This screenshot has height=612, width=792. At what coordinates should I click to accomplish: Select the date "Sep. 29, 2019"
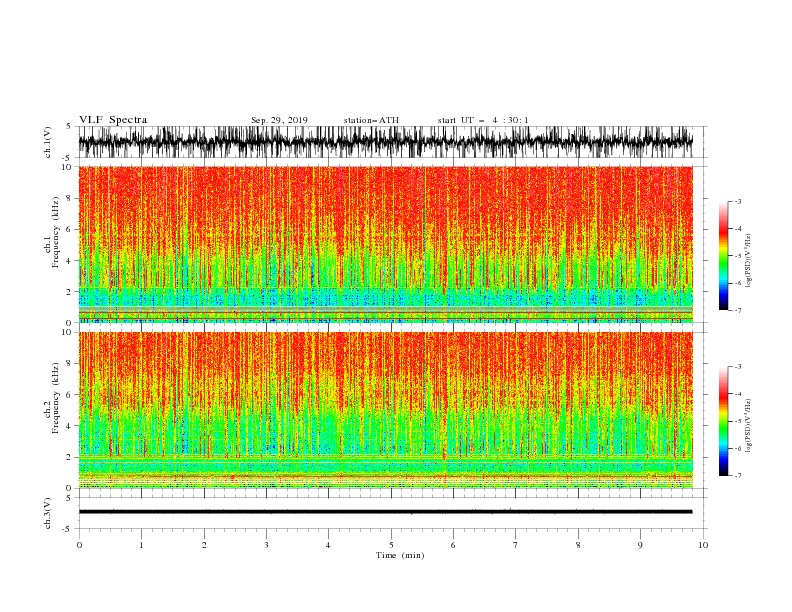click(279, 120)
